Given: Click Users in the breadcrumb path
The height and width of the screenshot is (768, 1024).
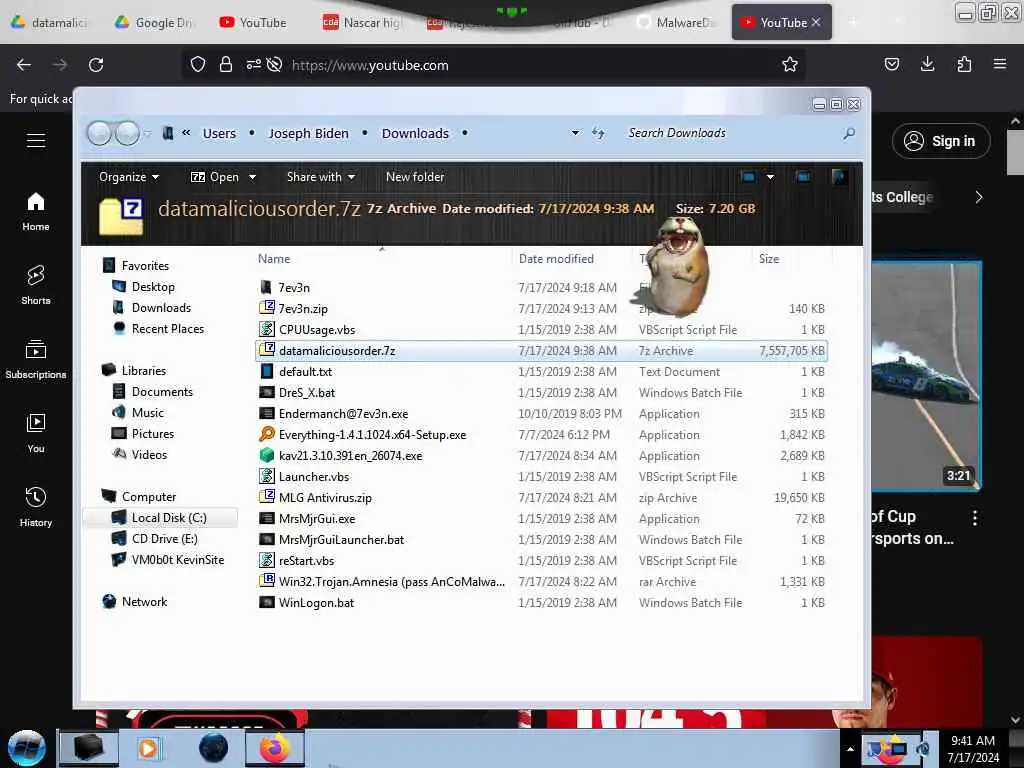Looking at the screenshot, I should (219, 133).
